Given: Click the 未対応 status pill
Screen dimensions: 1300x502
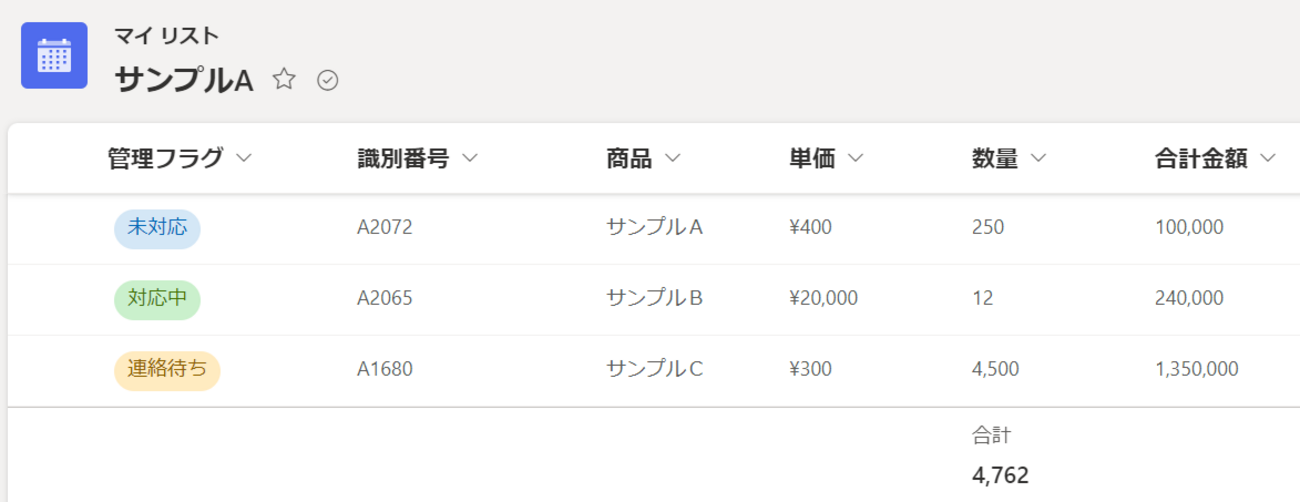Looking at the screenshot, I should pos(157,228).
